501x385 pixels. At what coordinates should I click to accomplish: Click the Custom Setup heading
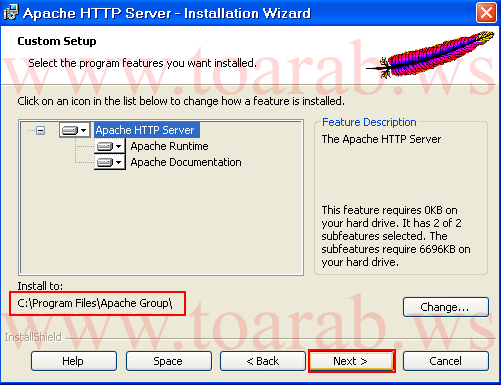(57, 41)
